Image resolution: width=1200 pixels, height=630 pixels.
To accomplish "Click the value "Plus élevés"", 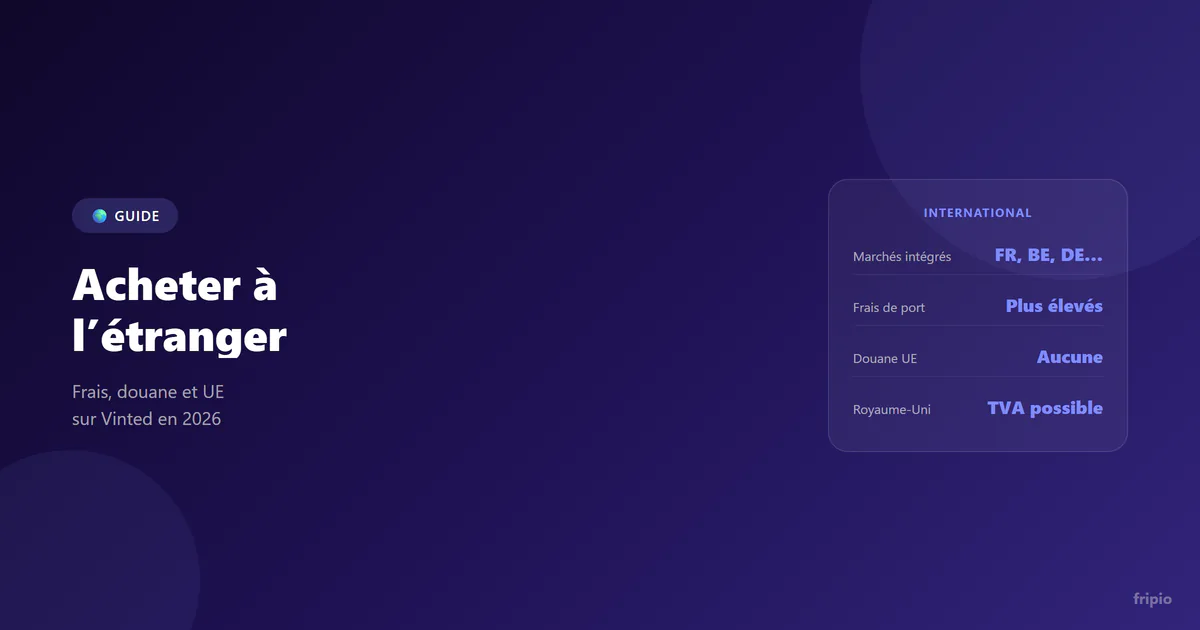I will pyautogui.click(x=1054, y=306).
